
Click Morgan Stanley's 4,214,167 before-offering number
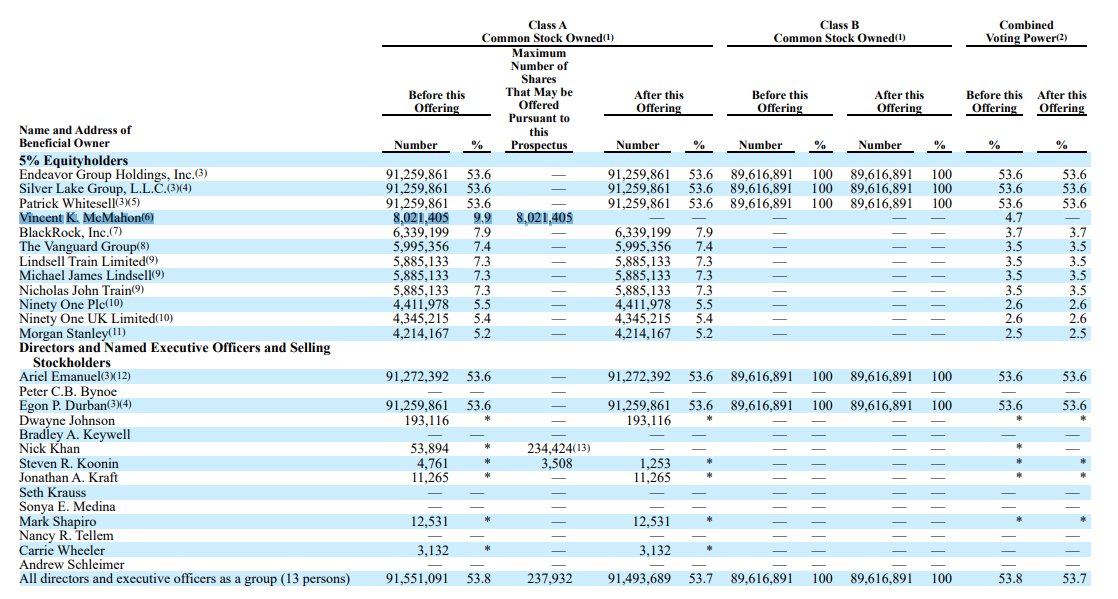(x=421, y=334)
